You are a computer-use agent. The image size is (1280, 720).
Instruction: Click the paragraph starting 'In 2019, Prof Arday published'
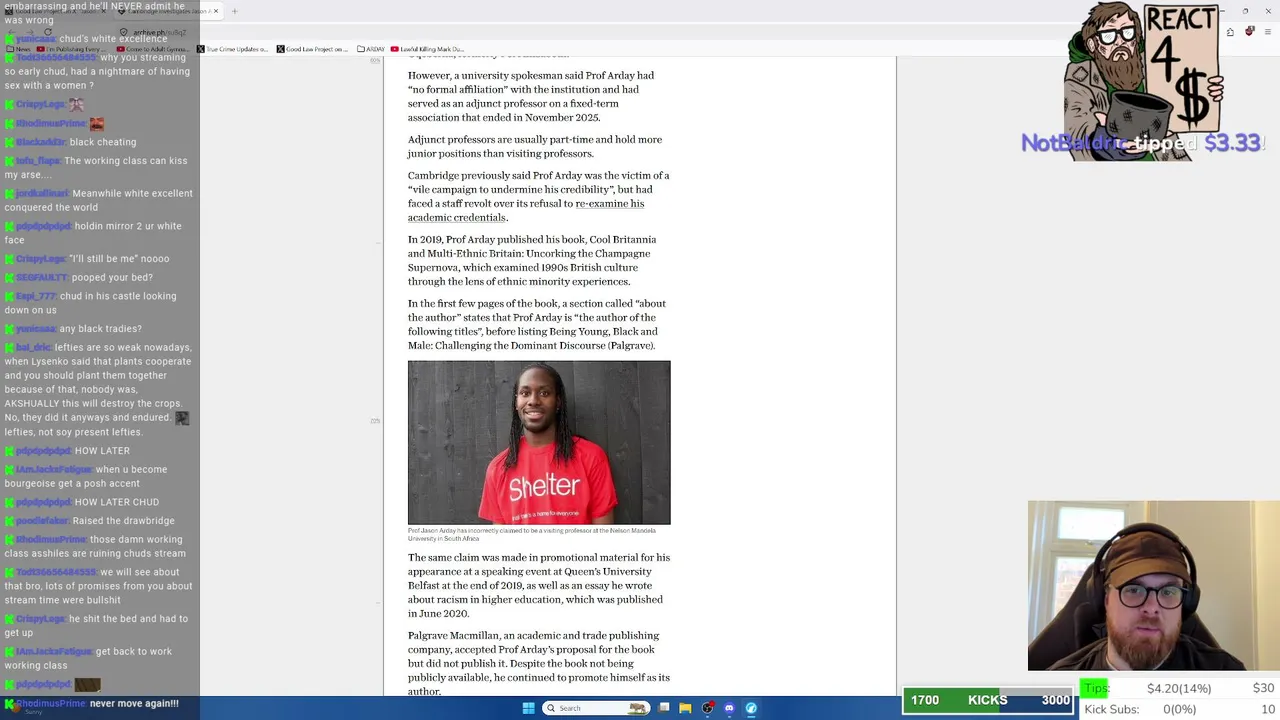click(x=532, y=260)
